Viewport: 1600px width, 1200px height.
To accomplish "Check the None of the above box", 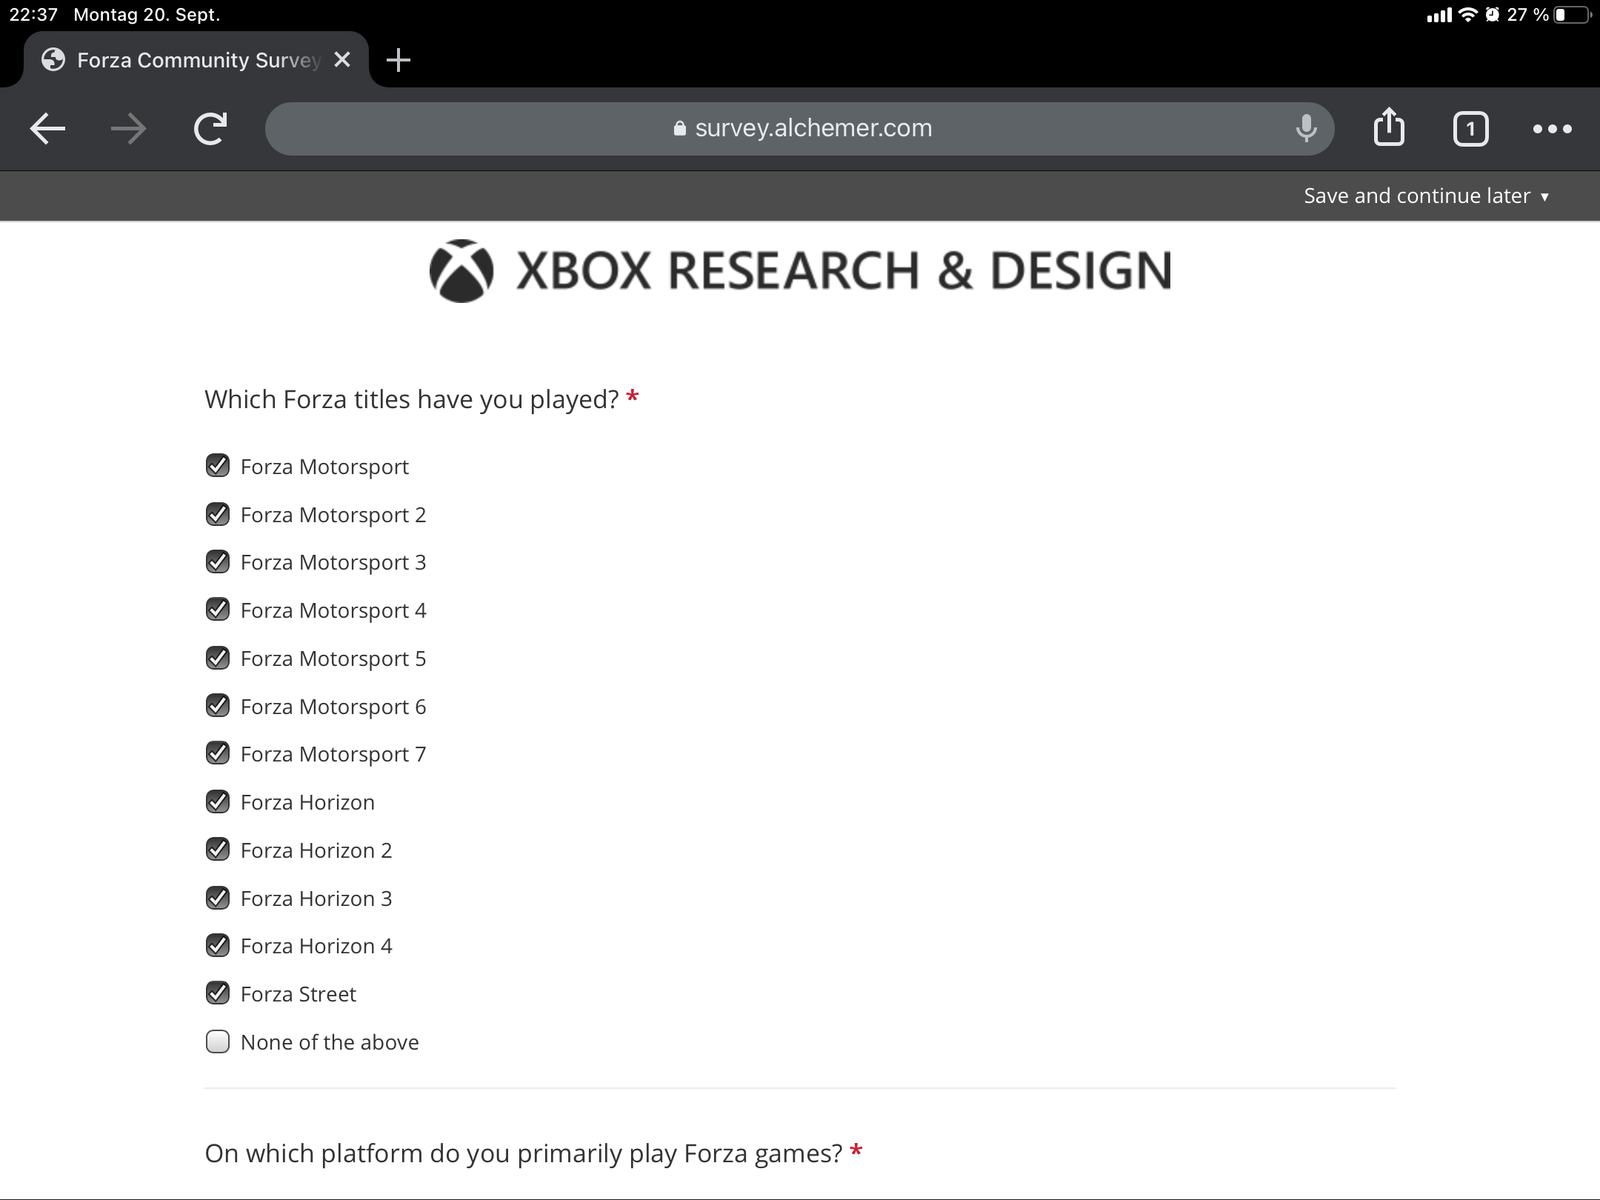I will 217,1042.
